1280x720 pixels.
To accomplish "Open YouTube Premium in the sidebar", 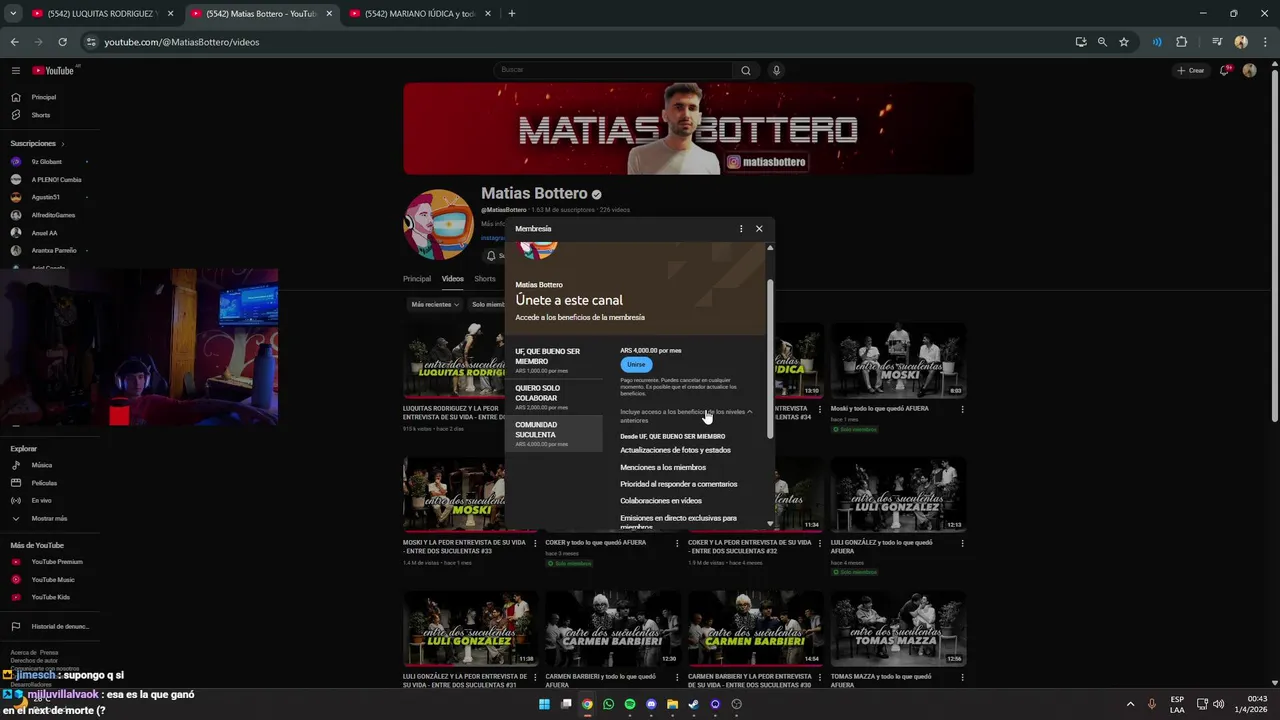I will pyautogui.click(x=56, y=562).
